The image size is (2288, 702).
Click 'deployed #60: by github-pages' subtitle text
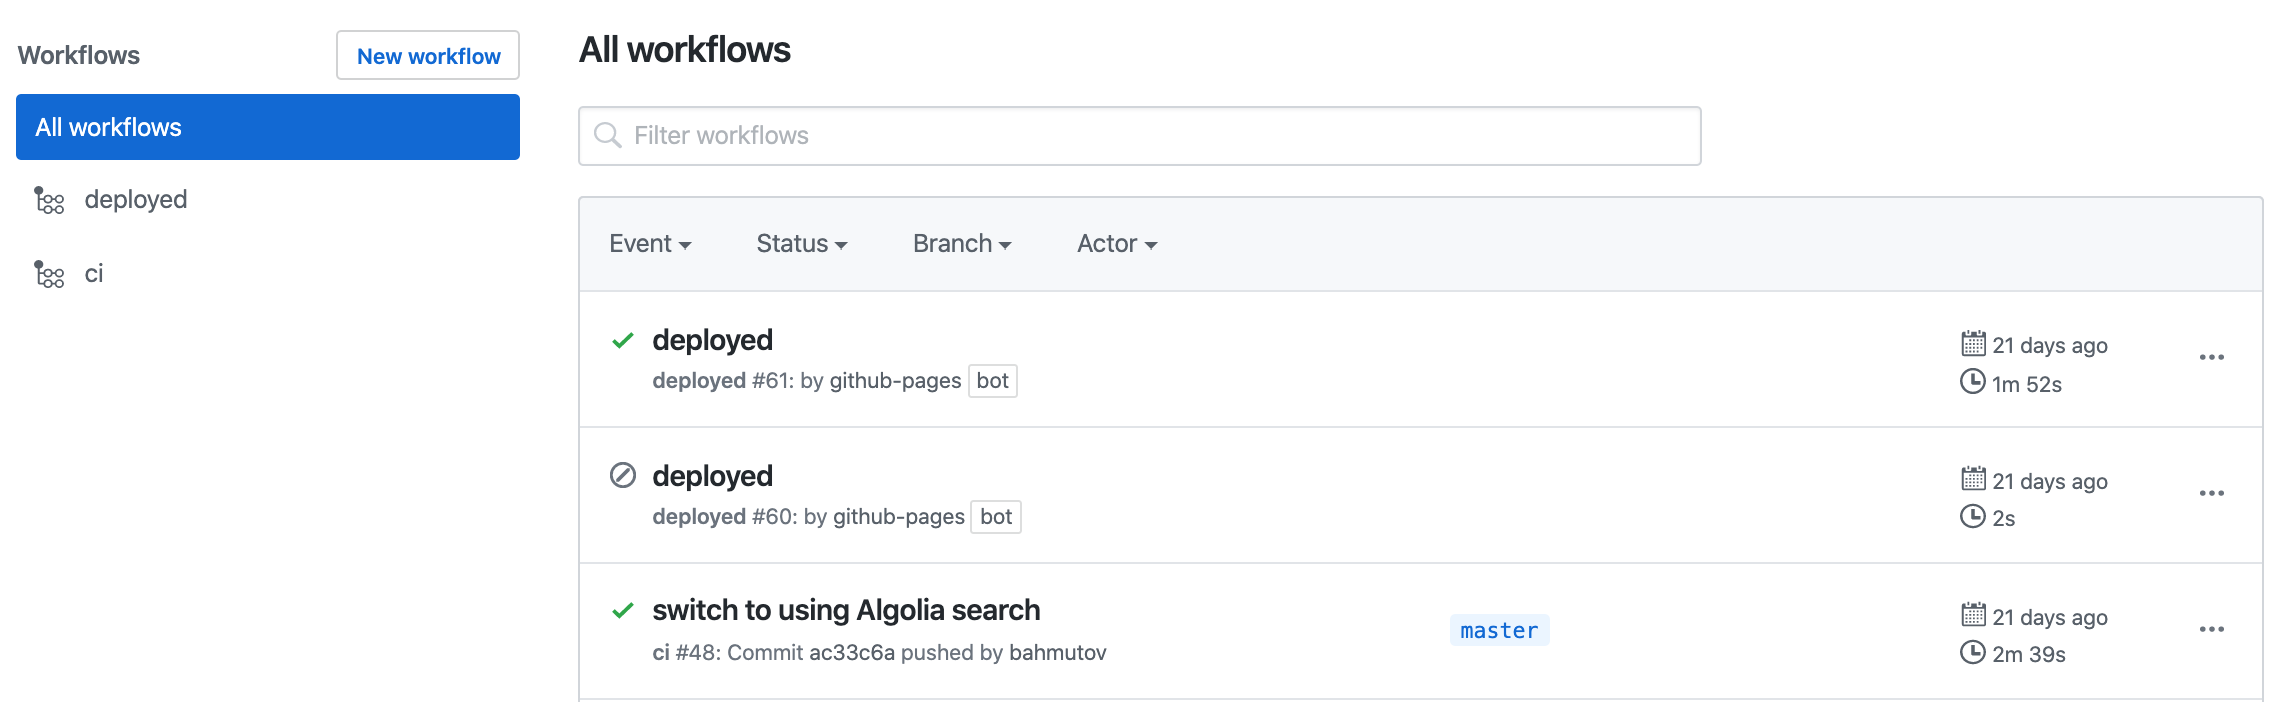tap(808, 517)
